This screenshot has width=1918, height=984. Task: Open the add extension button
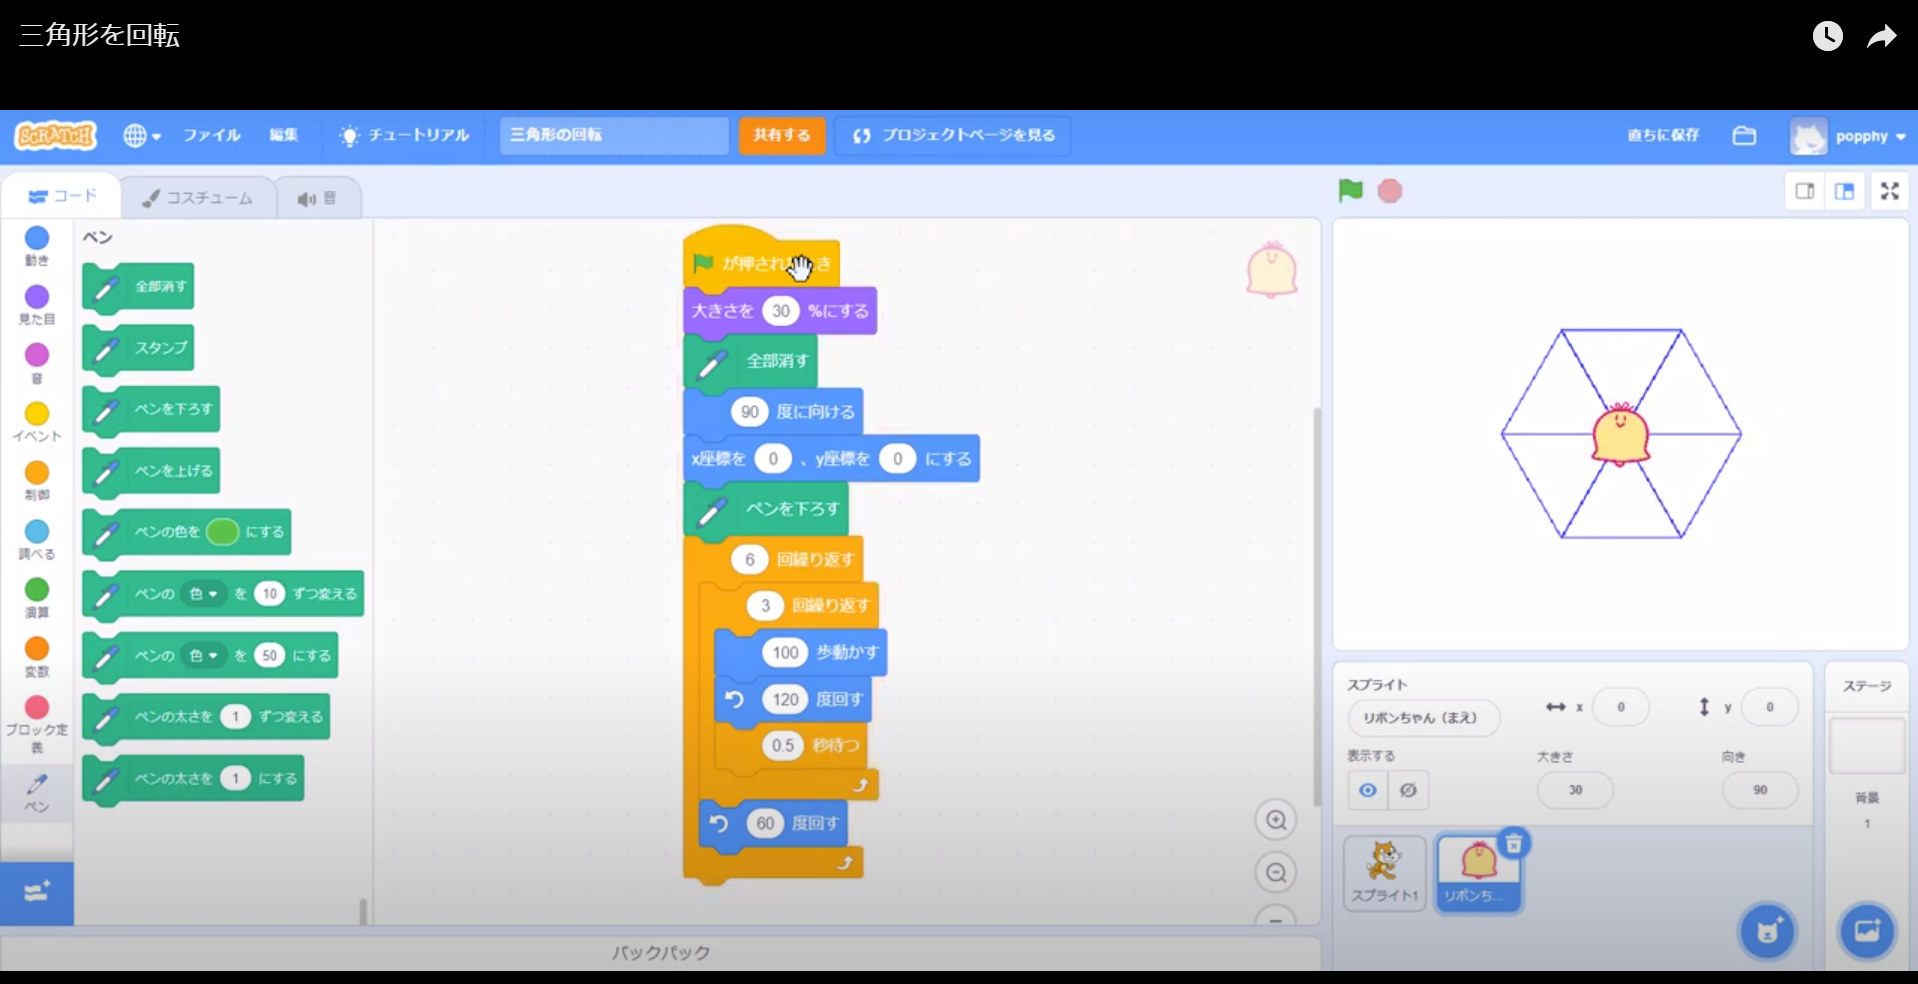pyautogui.click(x=37, y=892)
